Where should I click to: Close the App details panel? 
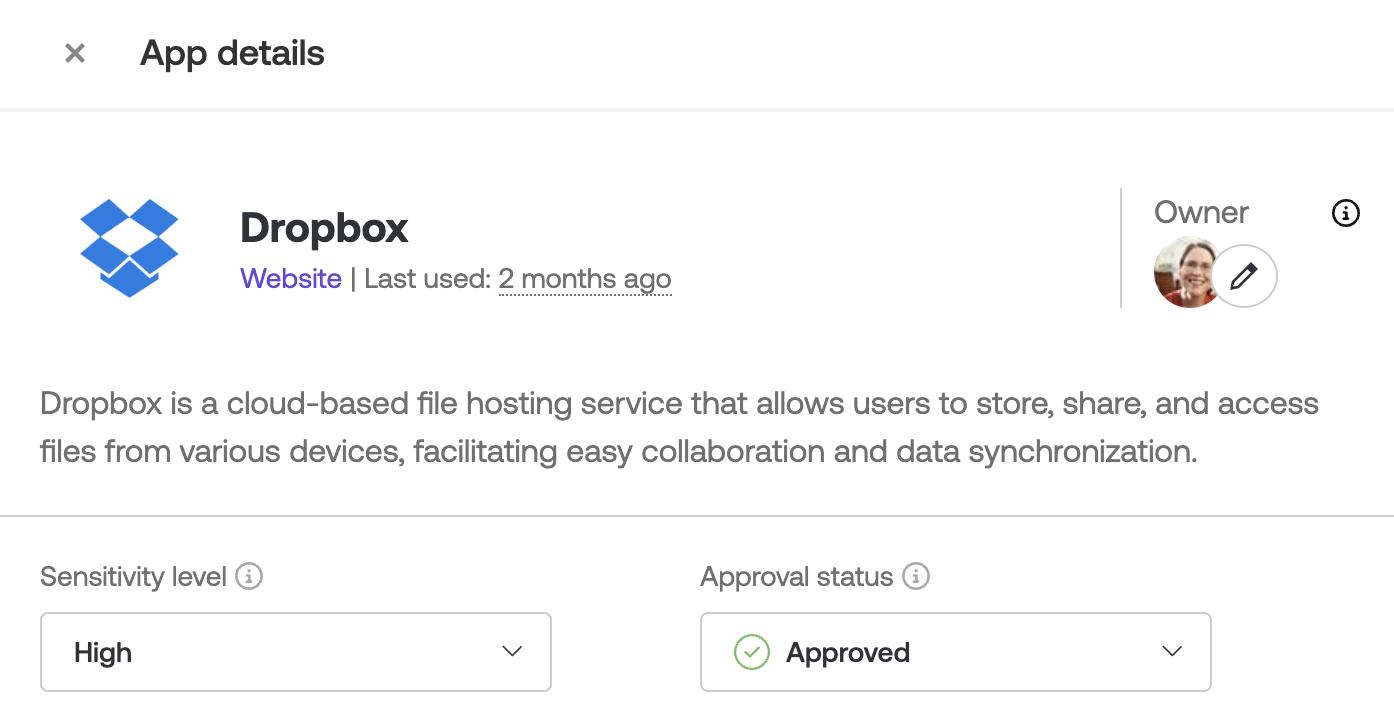click(x=75, y=53)
